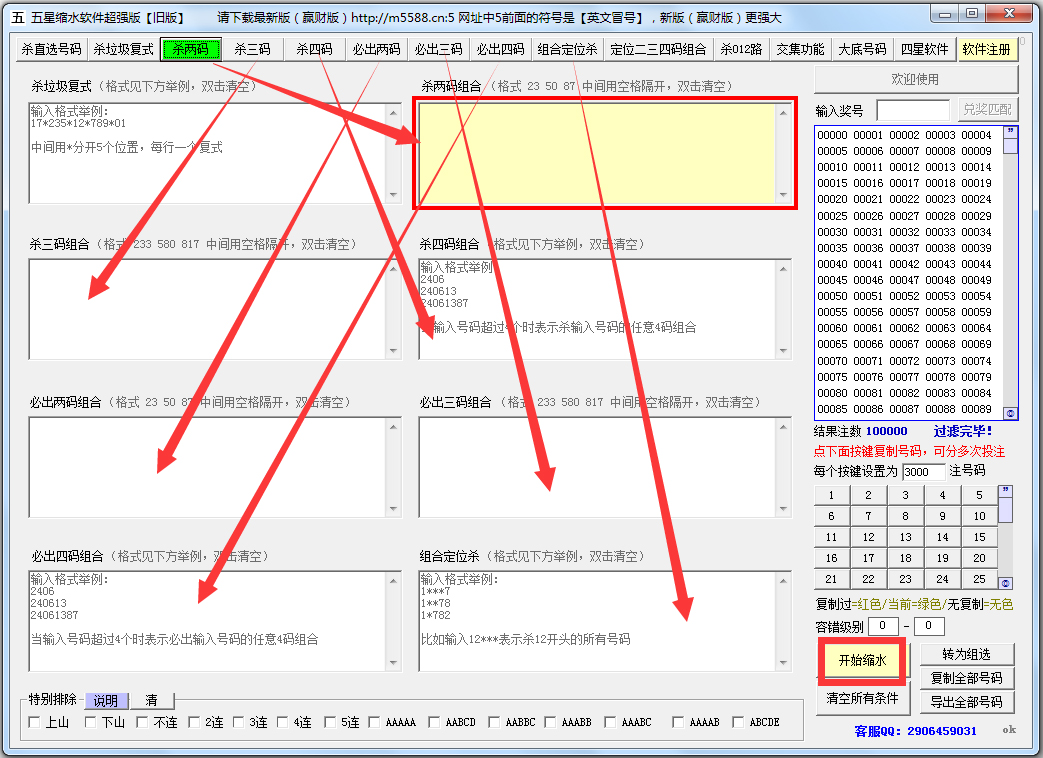Image resolution: width=1043 pixels, height=758 pixels.
Task: Check the AABCD pattern exclusion box
Action: (435, 722)
